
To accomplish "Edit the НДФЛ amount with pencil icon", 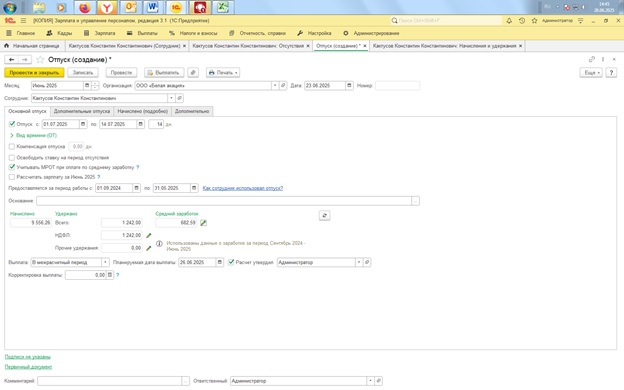I will (149, 236).
